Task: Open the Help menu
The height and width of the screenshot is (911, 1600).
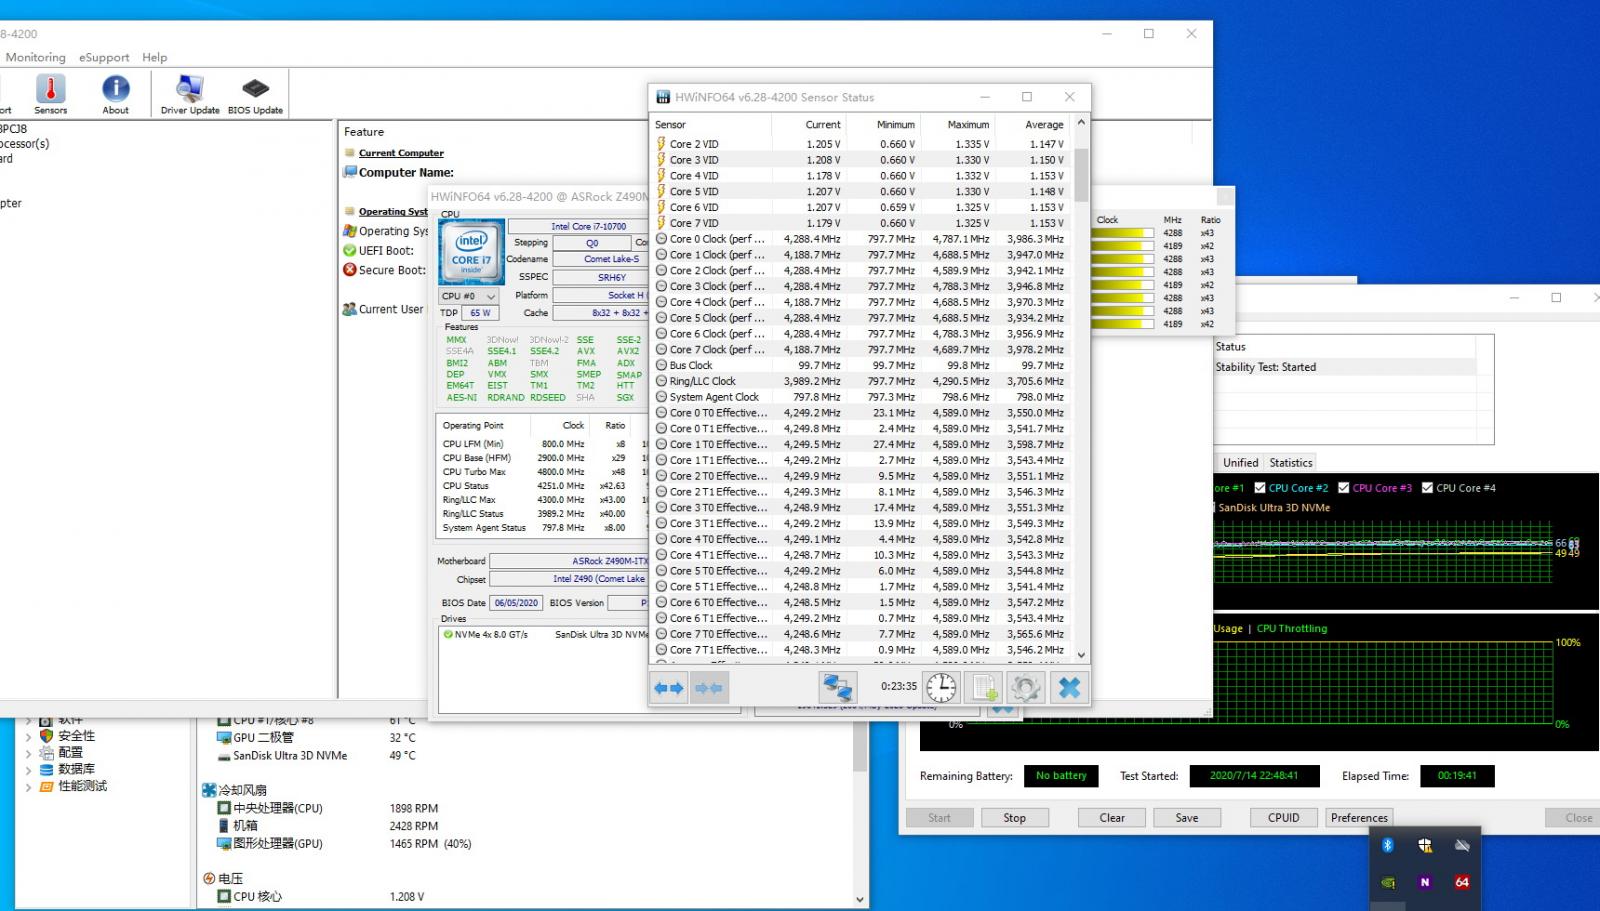Action: 155,57
